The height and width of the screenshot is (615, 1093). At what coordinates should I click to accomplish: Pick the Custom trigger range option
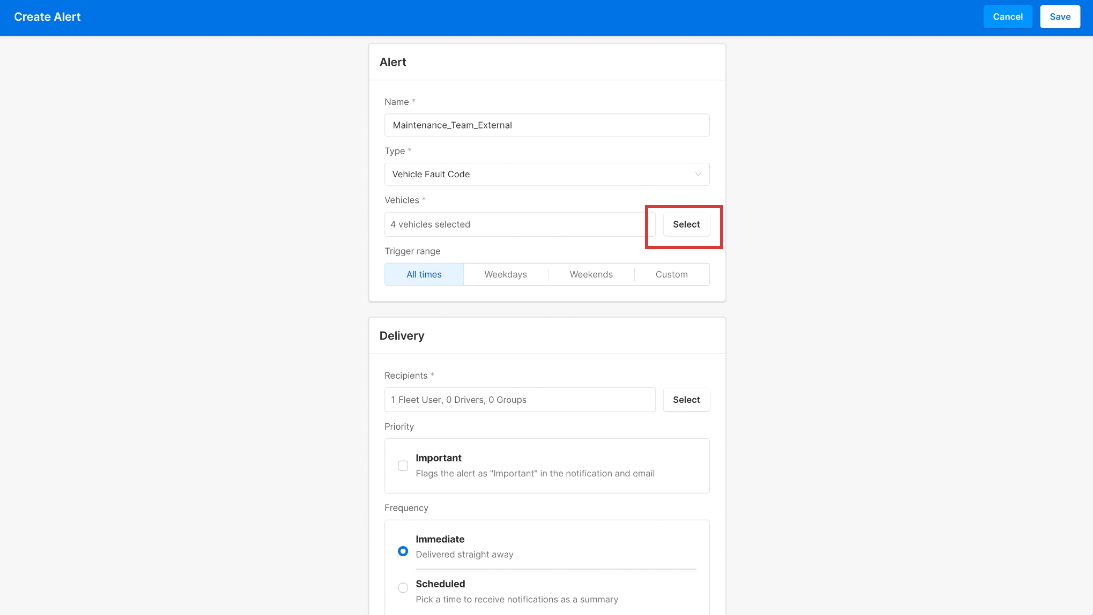pyautogui.click(x=671, y=274)
